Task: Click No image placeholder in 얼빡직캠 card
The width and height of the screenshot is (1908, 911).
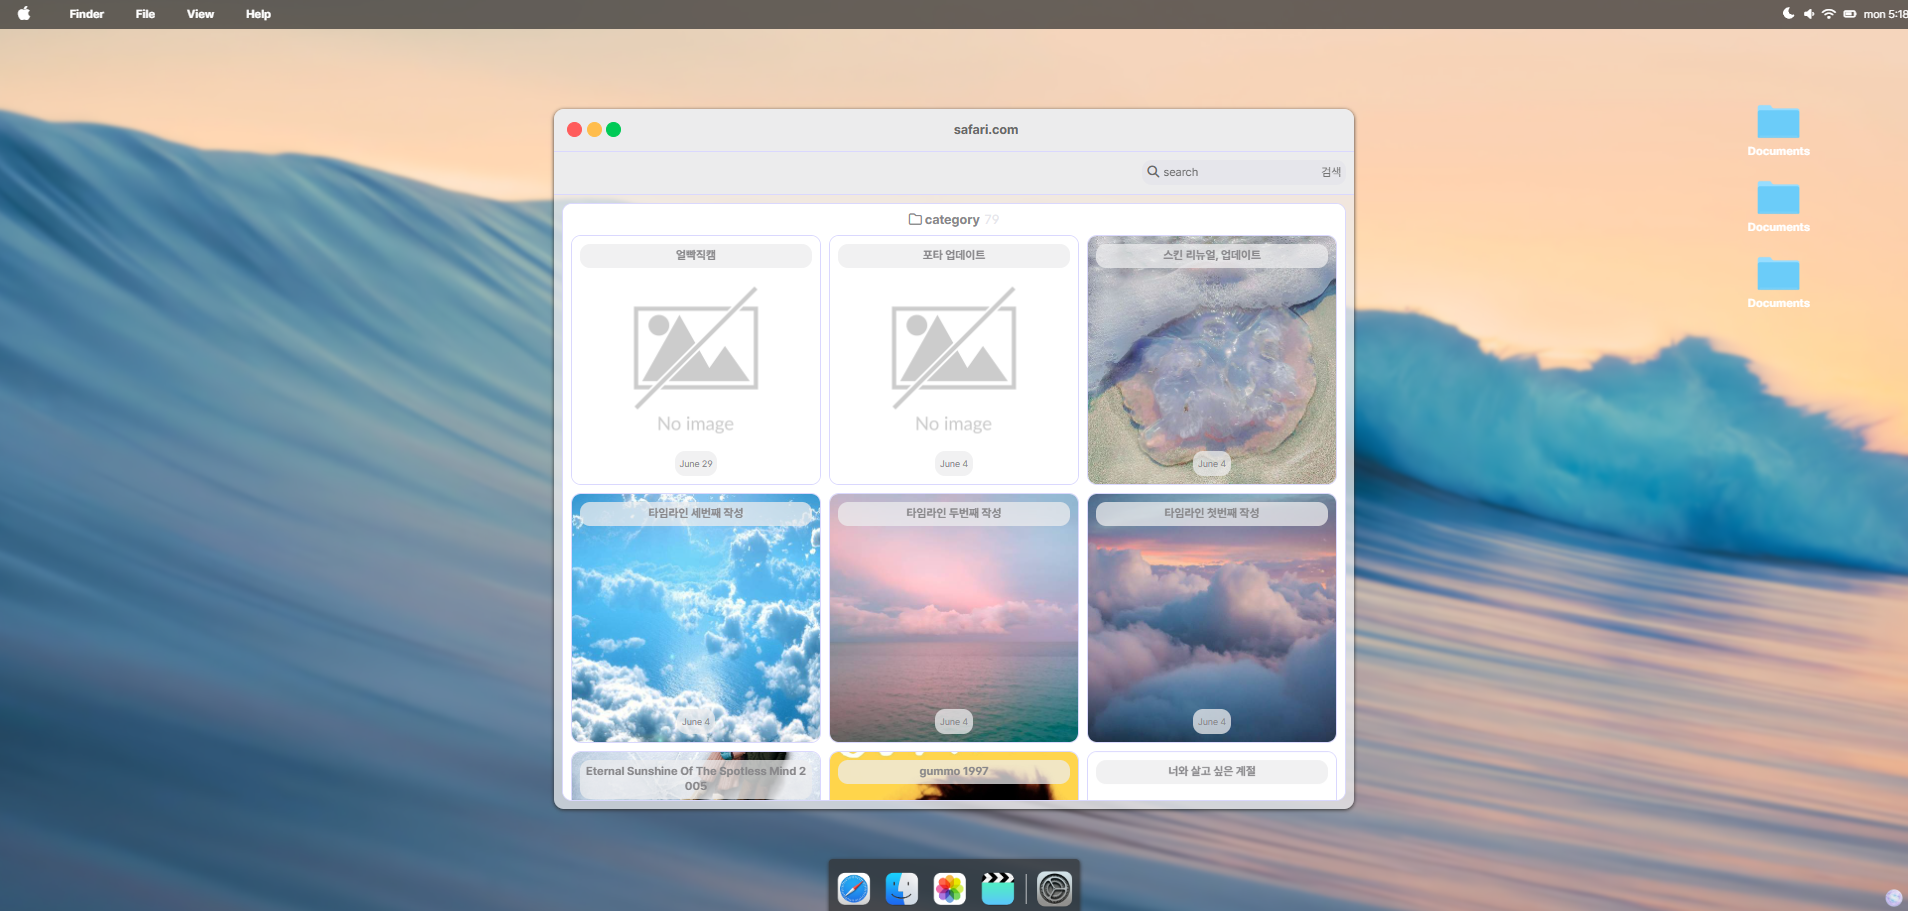Action: click(x=696, y=360)
